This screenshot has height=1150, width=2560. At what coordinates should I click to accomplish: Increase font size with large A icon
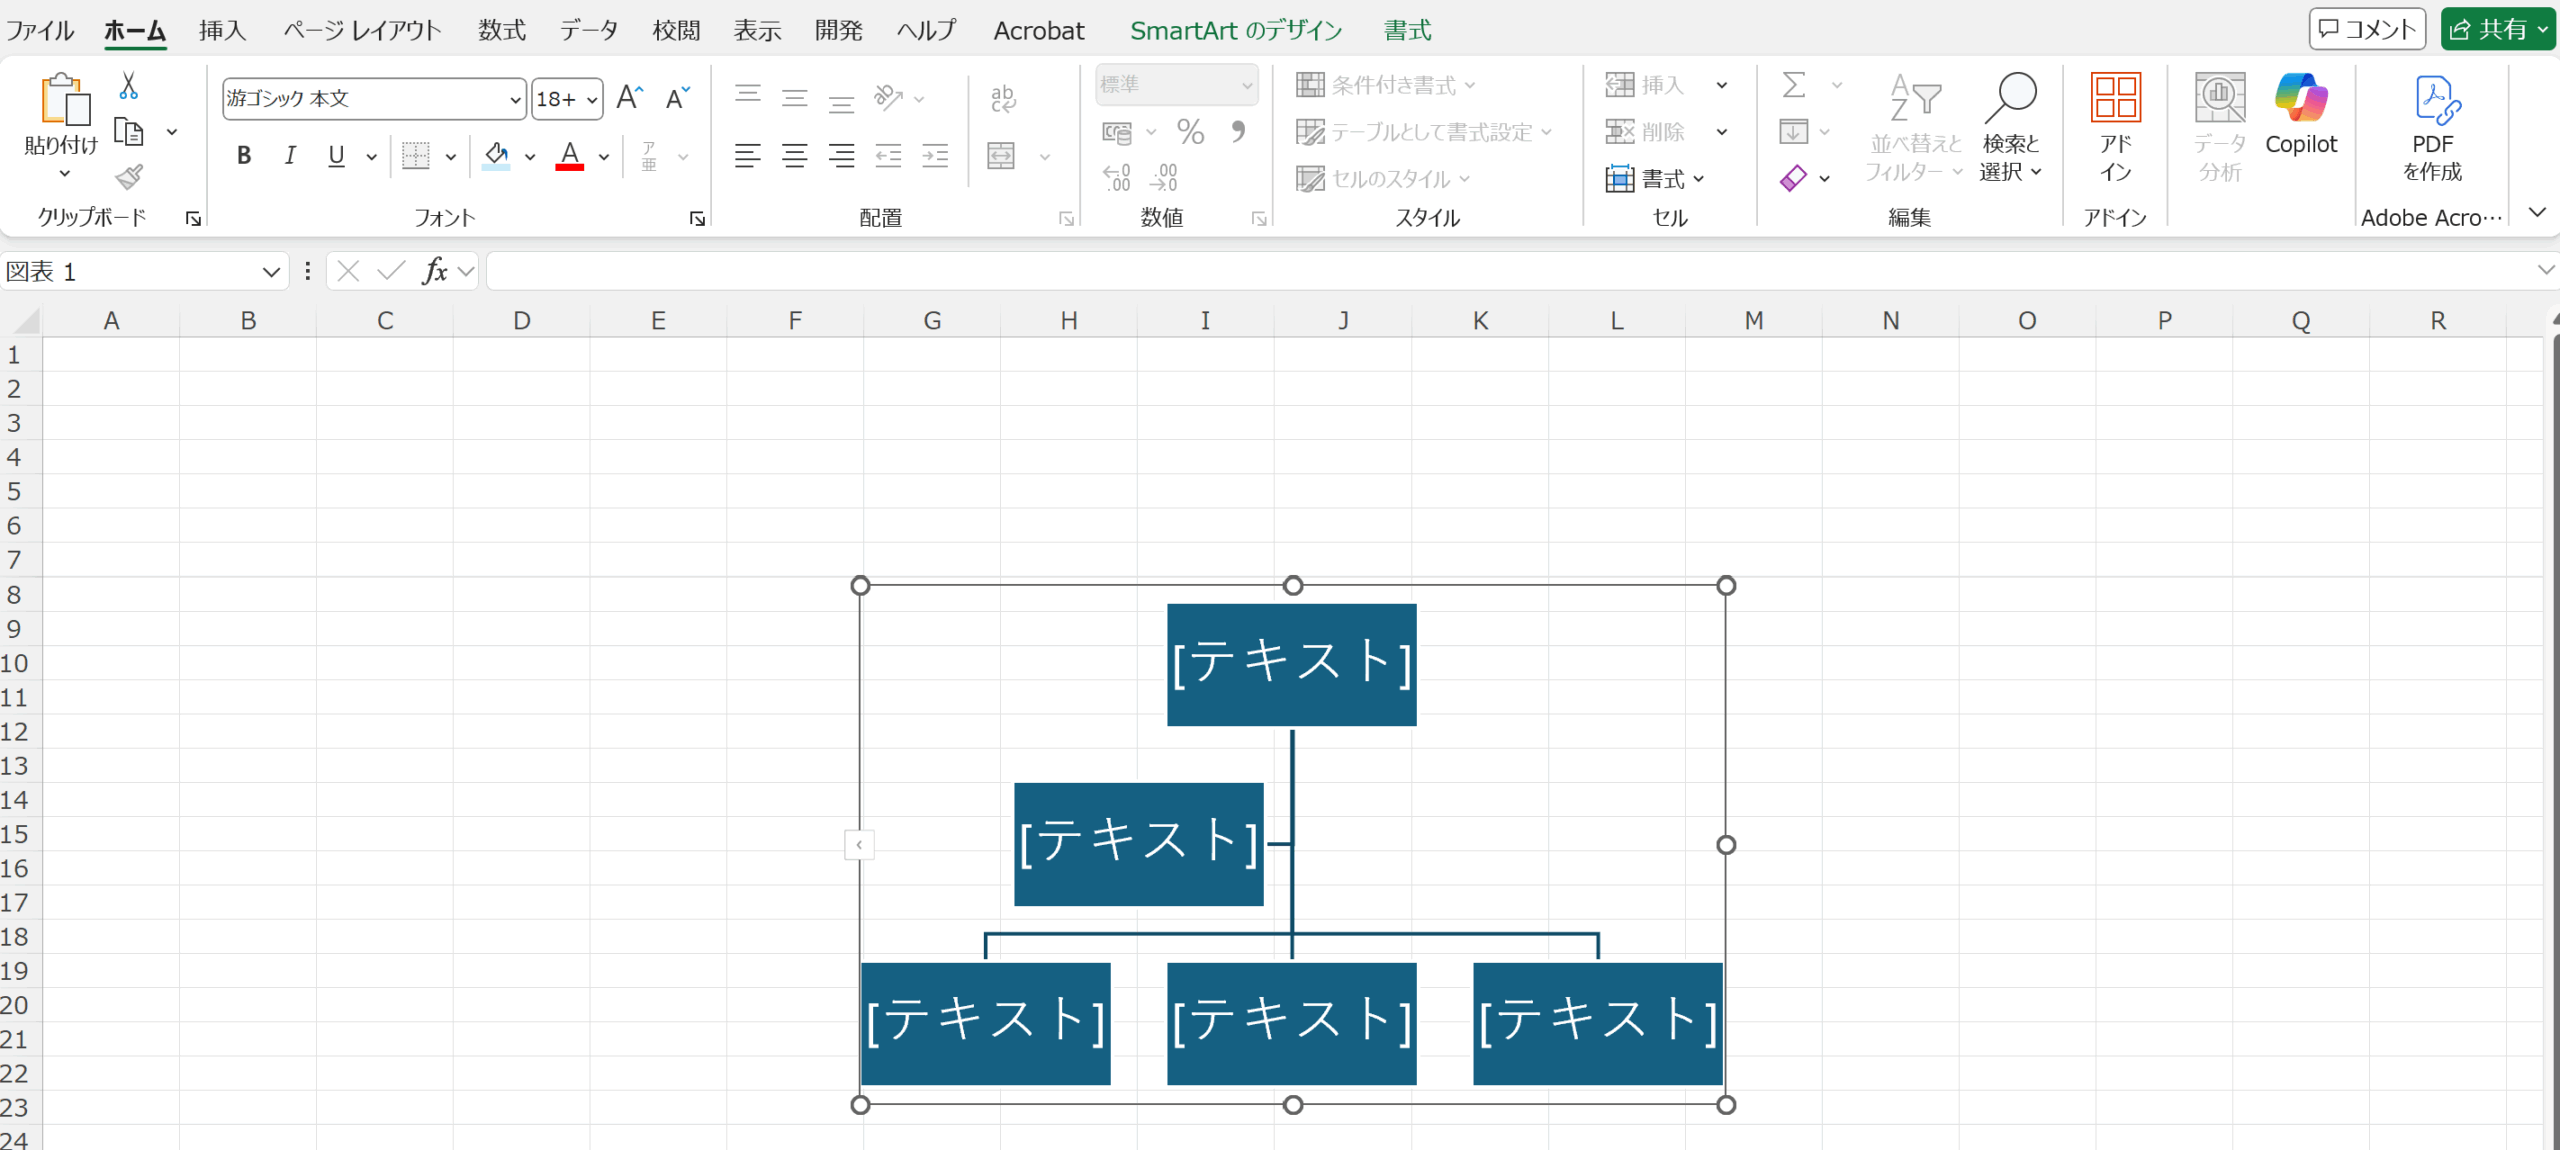click(630, 98)
